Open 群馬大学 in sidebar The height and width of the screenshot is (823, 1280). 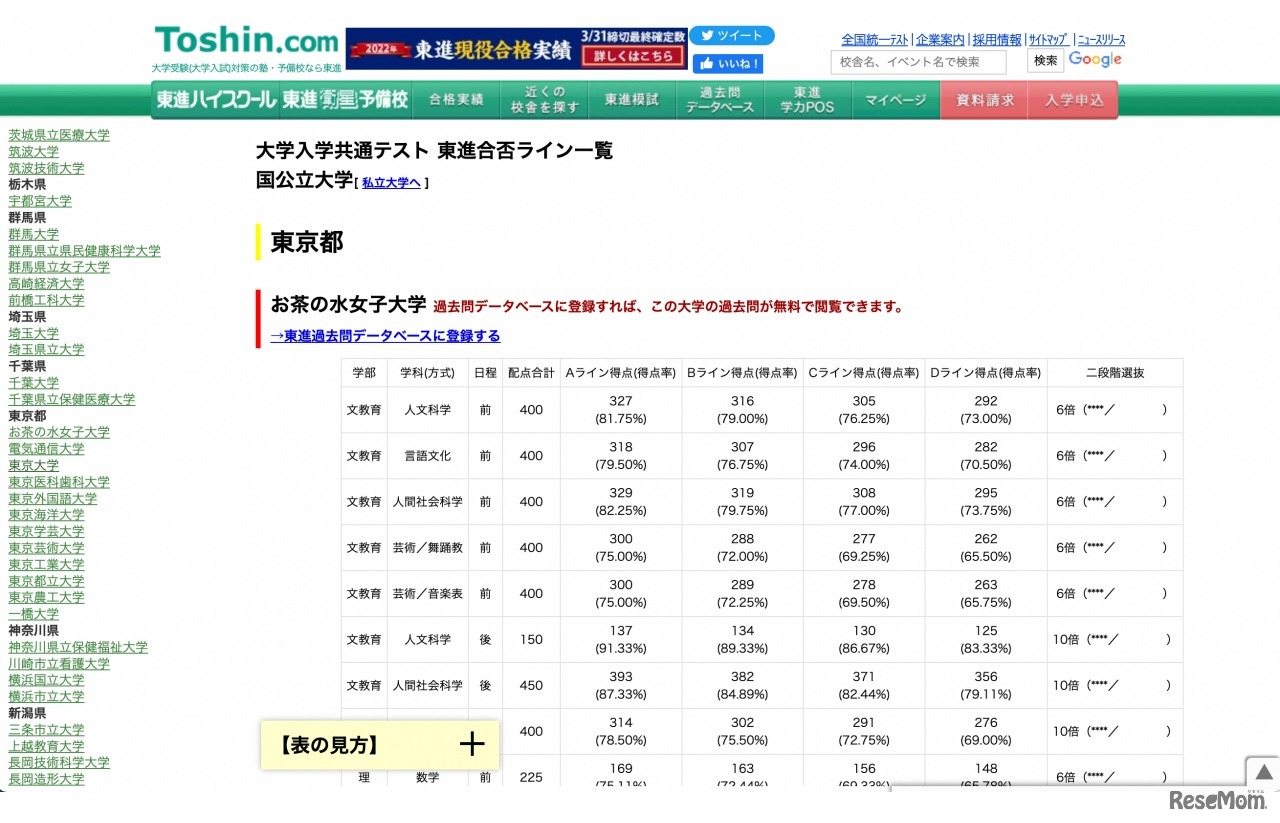coord(34,234)
